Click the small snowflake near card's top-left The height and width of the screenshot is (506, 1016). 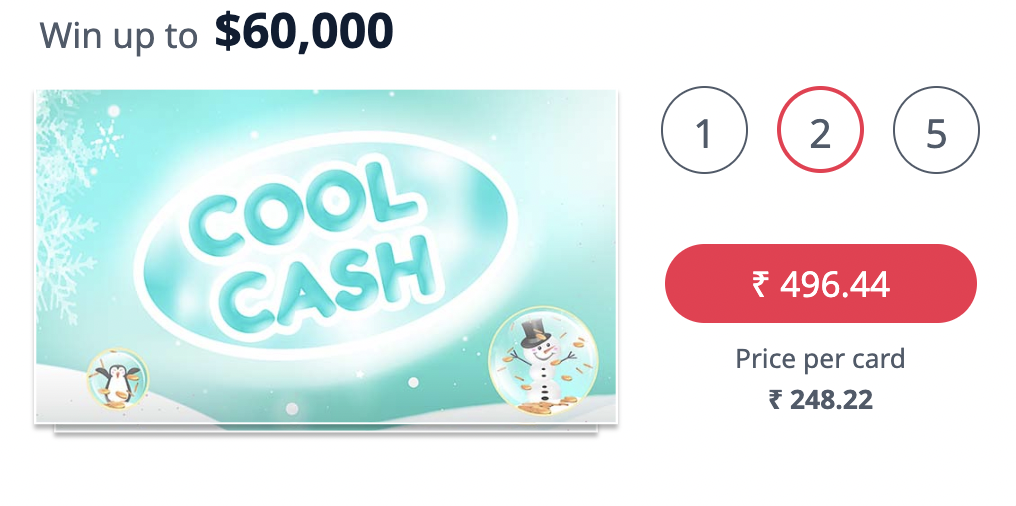tap(107, 140)
